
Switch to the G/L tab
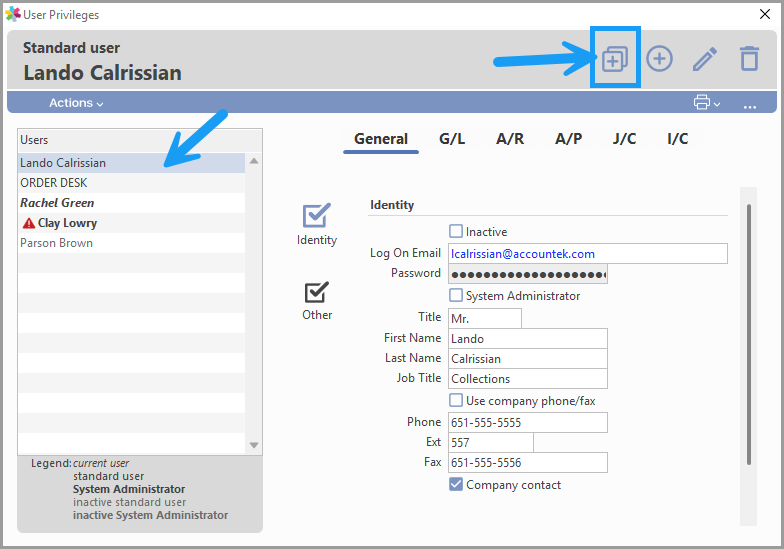[x=452, y=139]
